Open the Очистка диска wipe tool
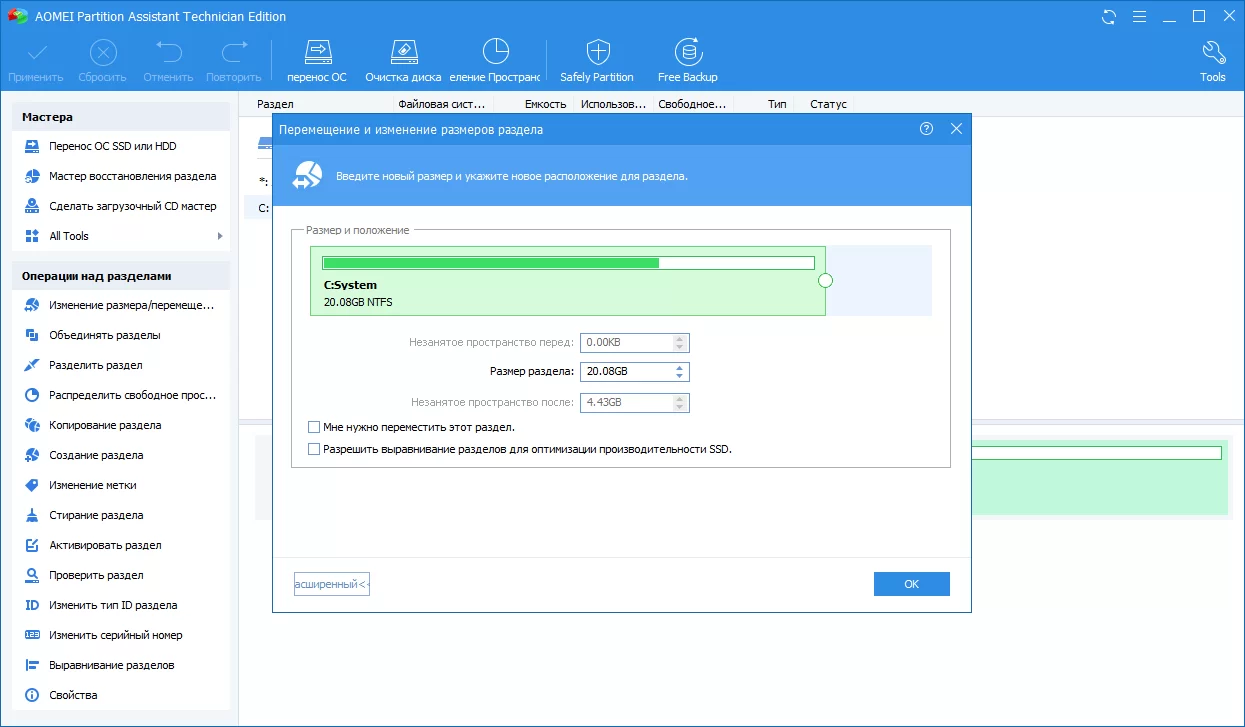The width and height of the screenshot is (1245, 727). click(403, 61)
